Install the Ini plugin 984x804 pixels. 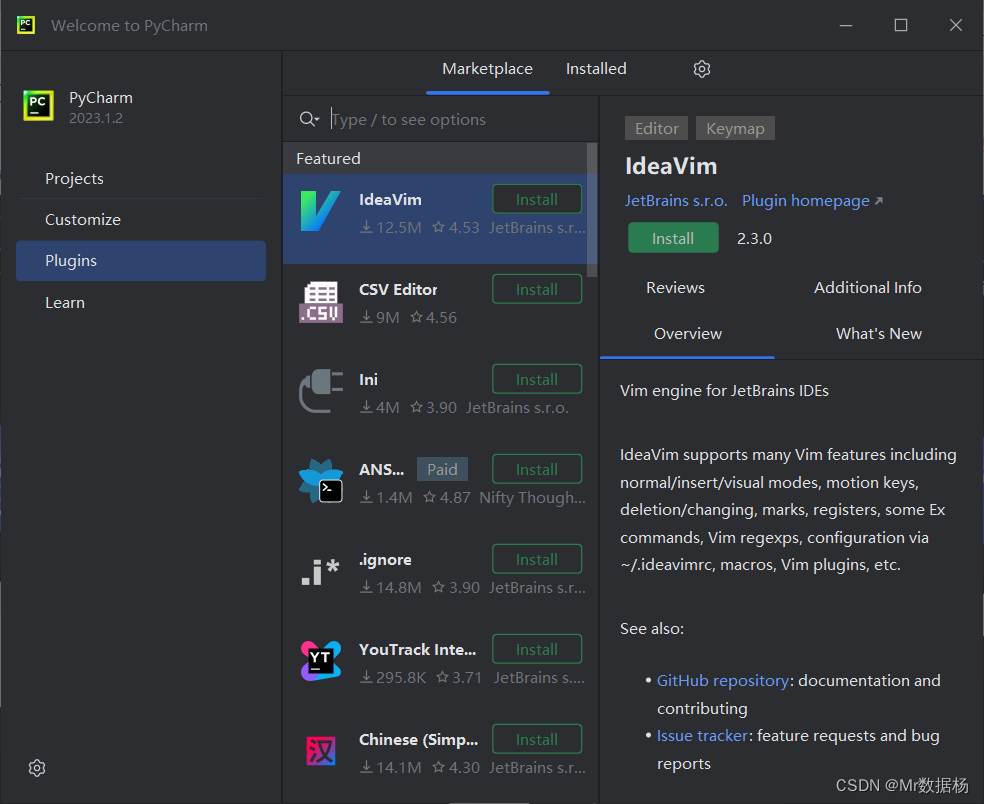537,379
